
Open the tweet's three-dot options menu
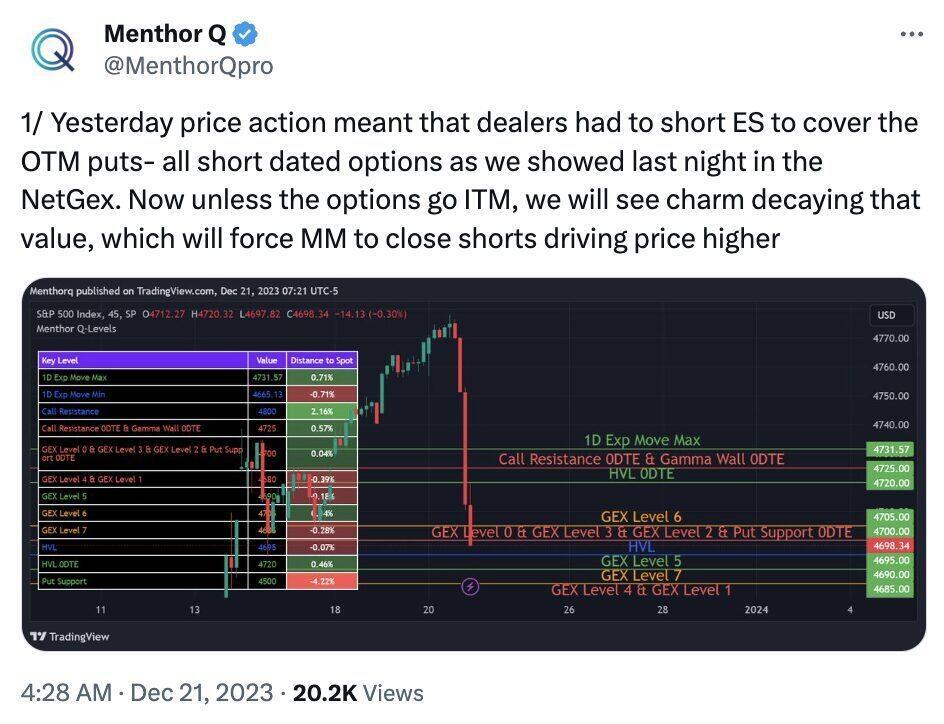click(x=911, y=33)
